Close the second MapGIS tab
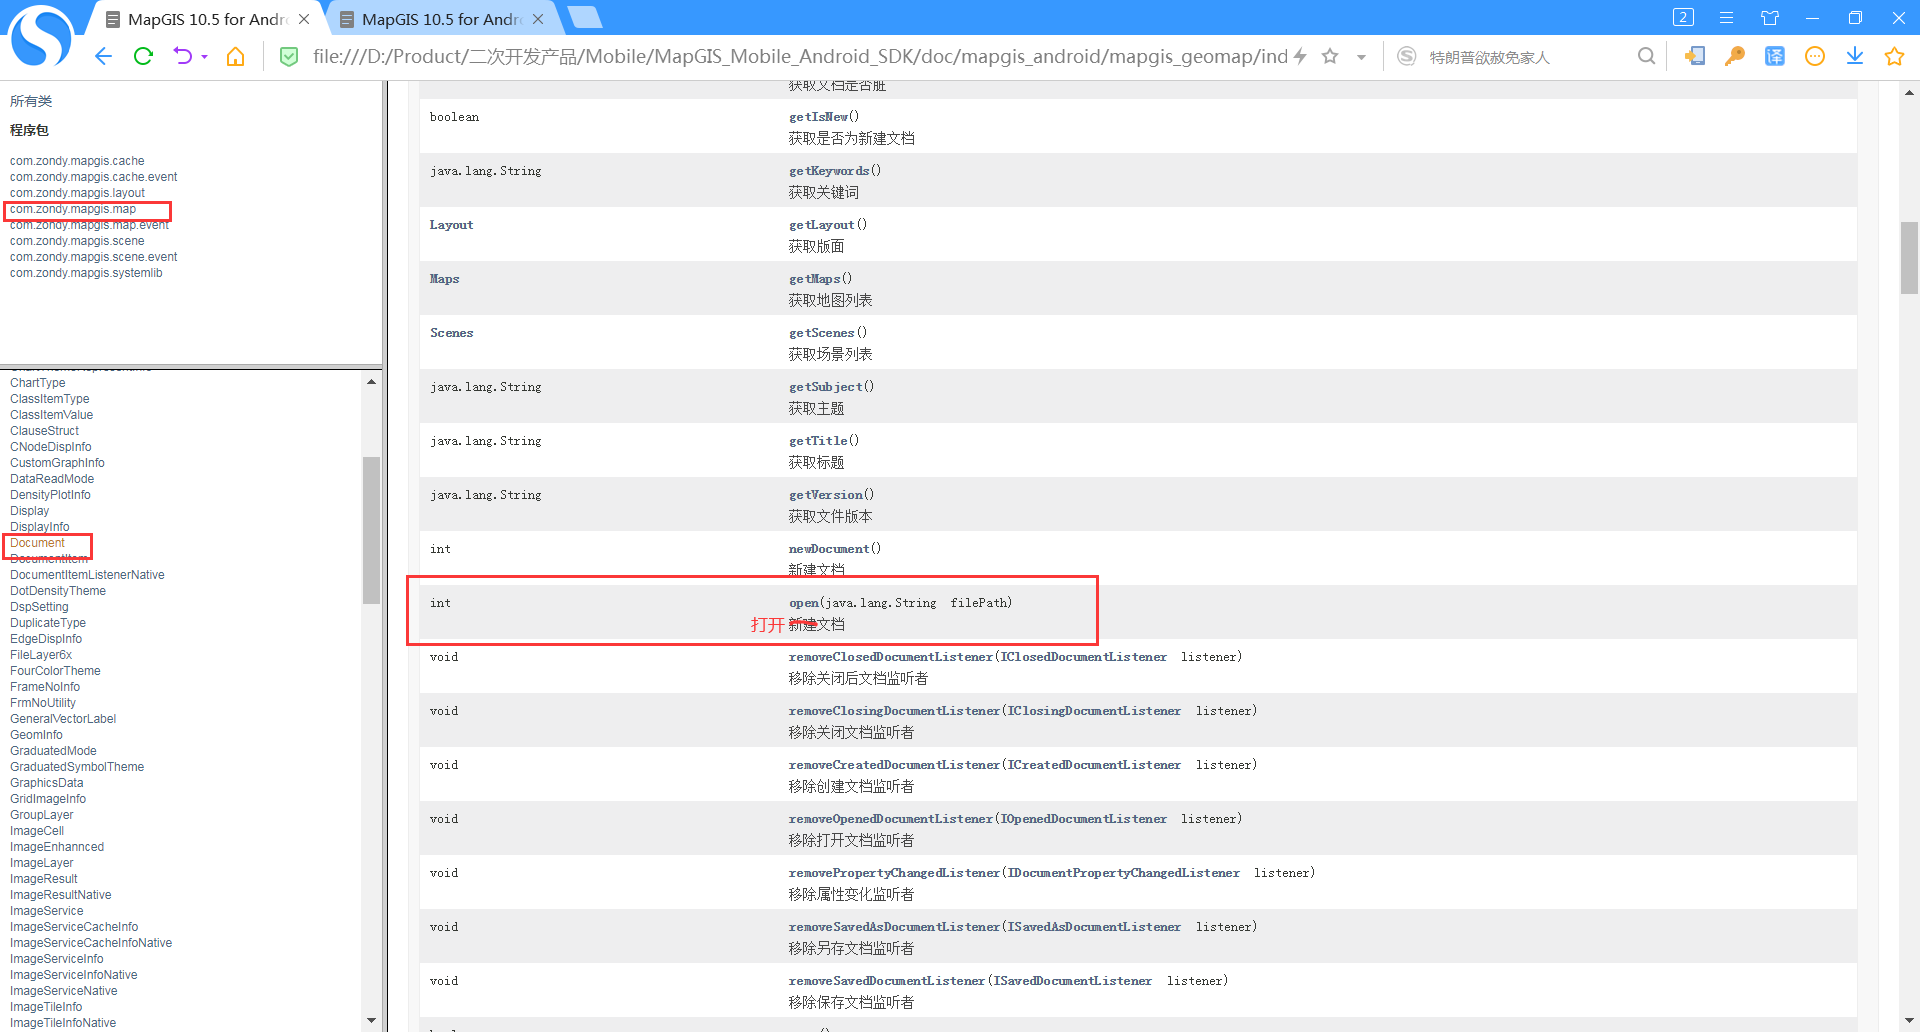This screenshot has height=1032, width=1920. click(538, 19)
